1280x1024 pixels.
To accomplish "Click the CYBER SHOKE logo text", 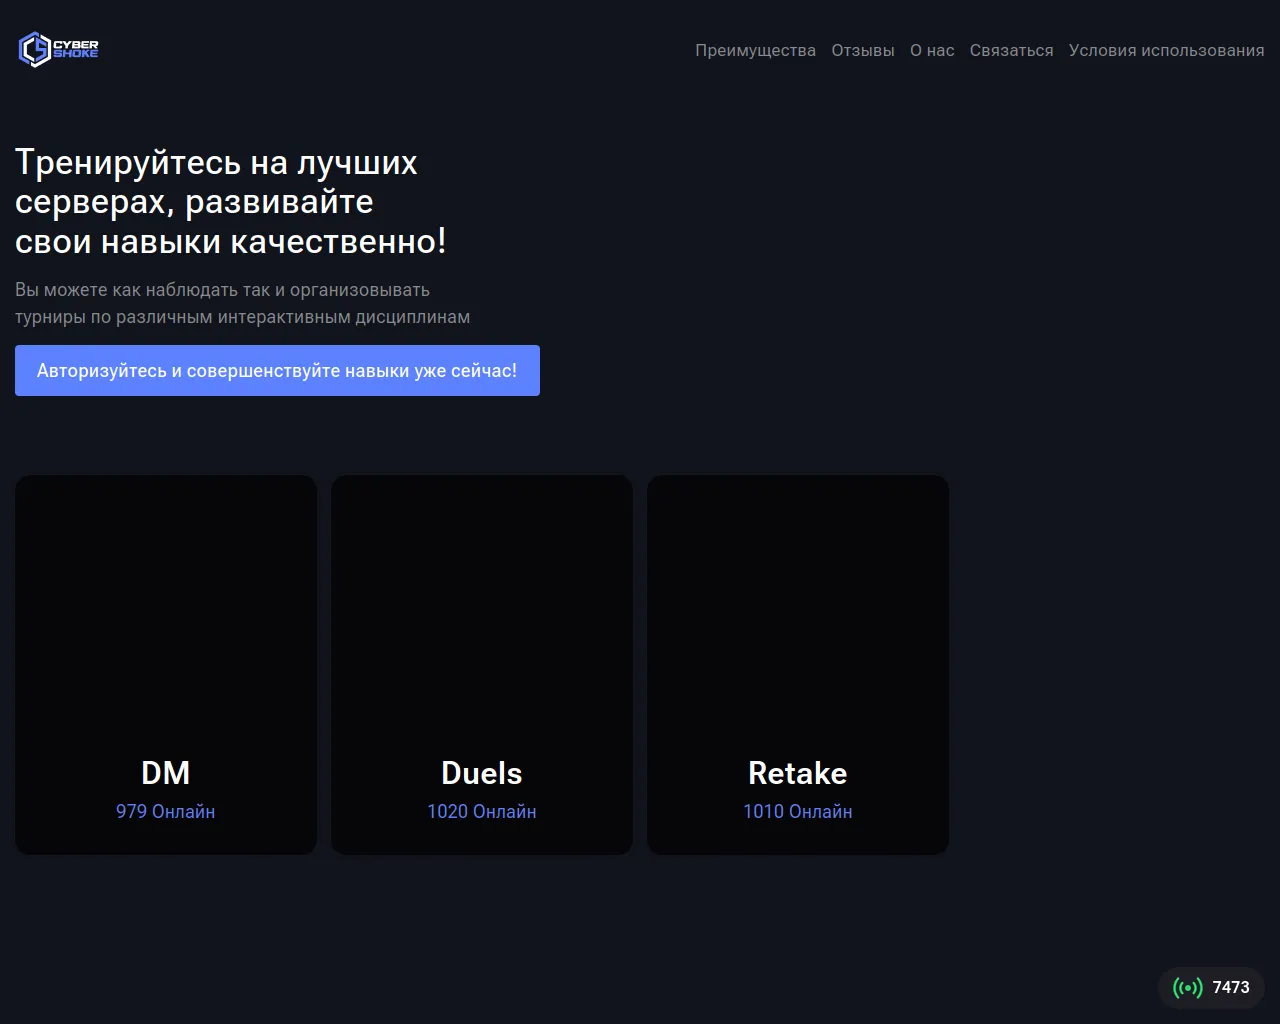I will coord(76,49).
